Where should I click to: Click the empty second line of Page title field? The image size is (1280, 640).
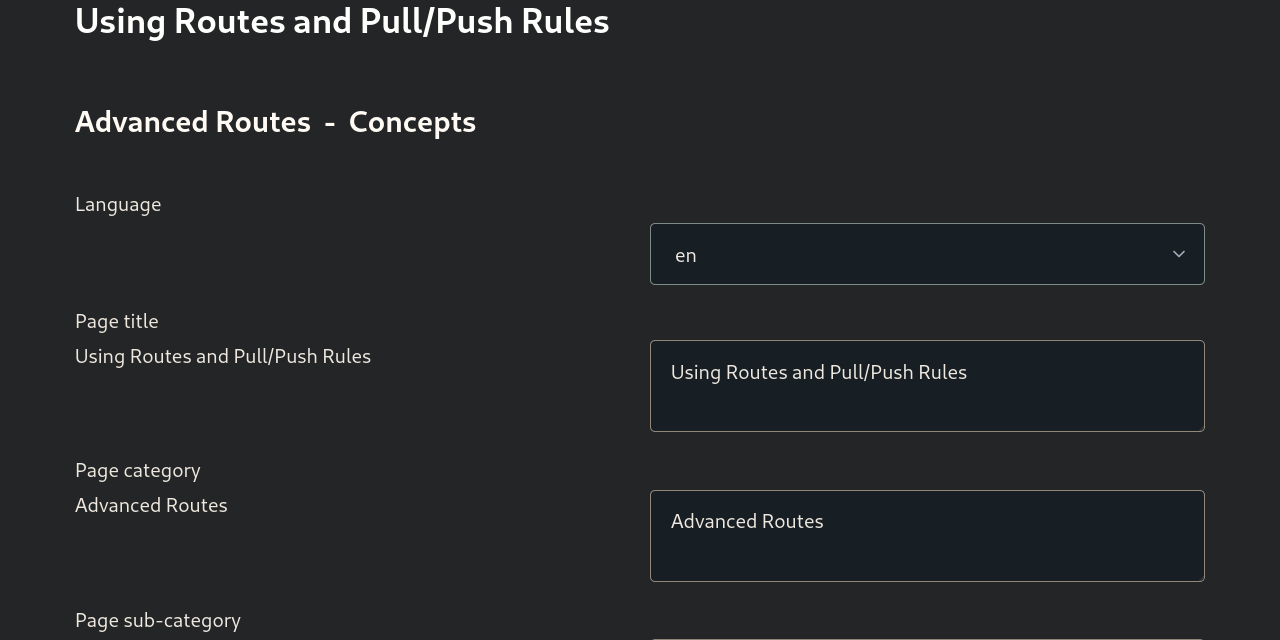(x=926, y=408)
